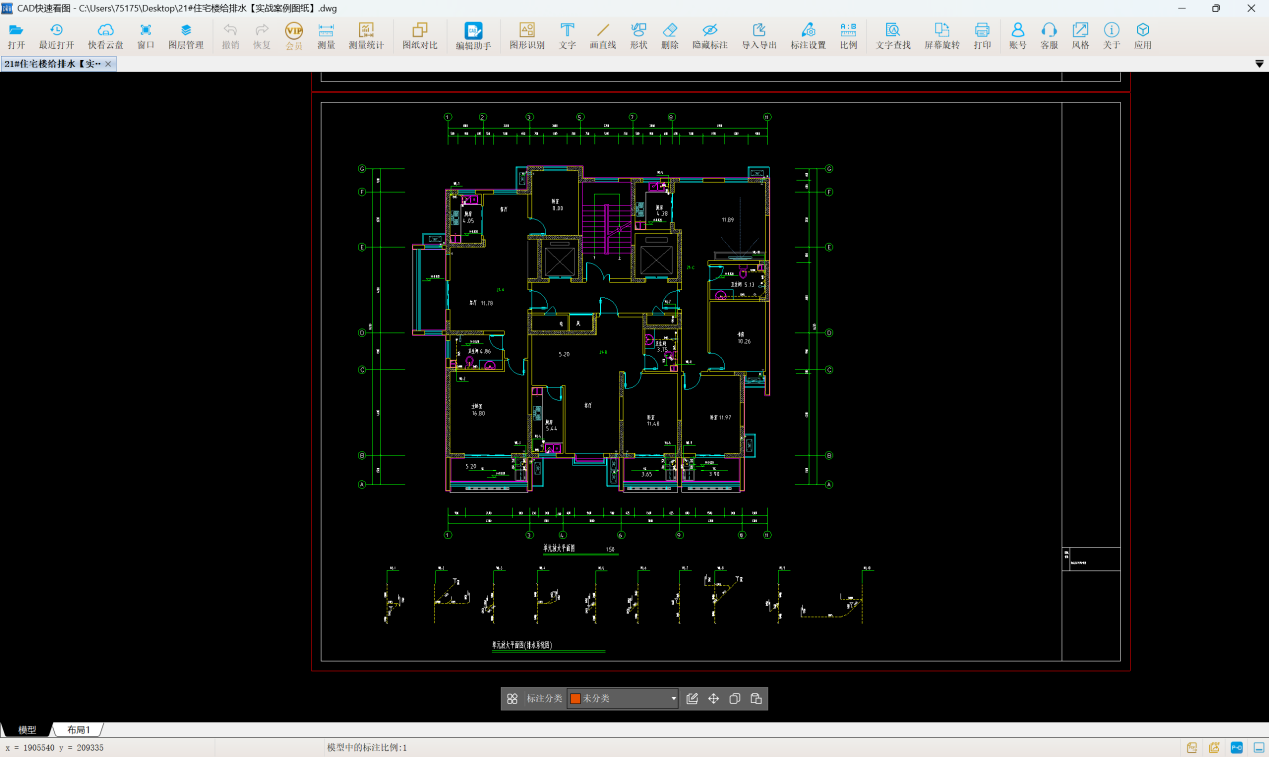Viewport: 1269px width, 757px height.
Task: Select the 画直线 line tool
Action: point(603,36)
